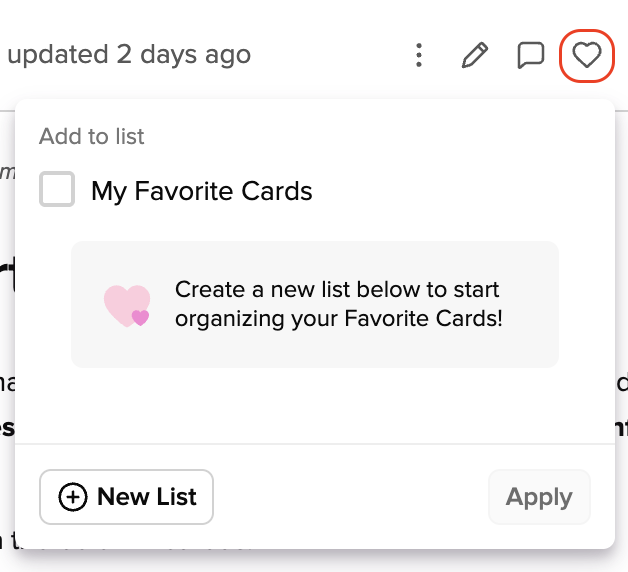Click the word 'Cards' in list name
This screenshot has width=628, height=572.
pyautogui.click(x=277, y=191)
